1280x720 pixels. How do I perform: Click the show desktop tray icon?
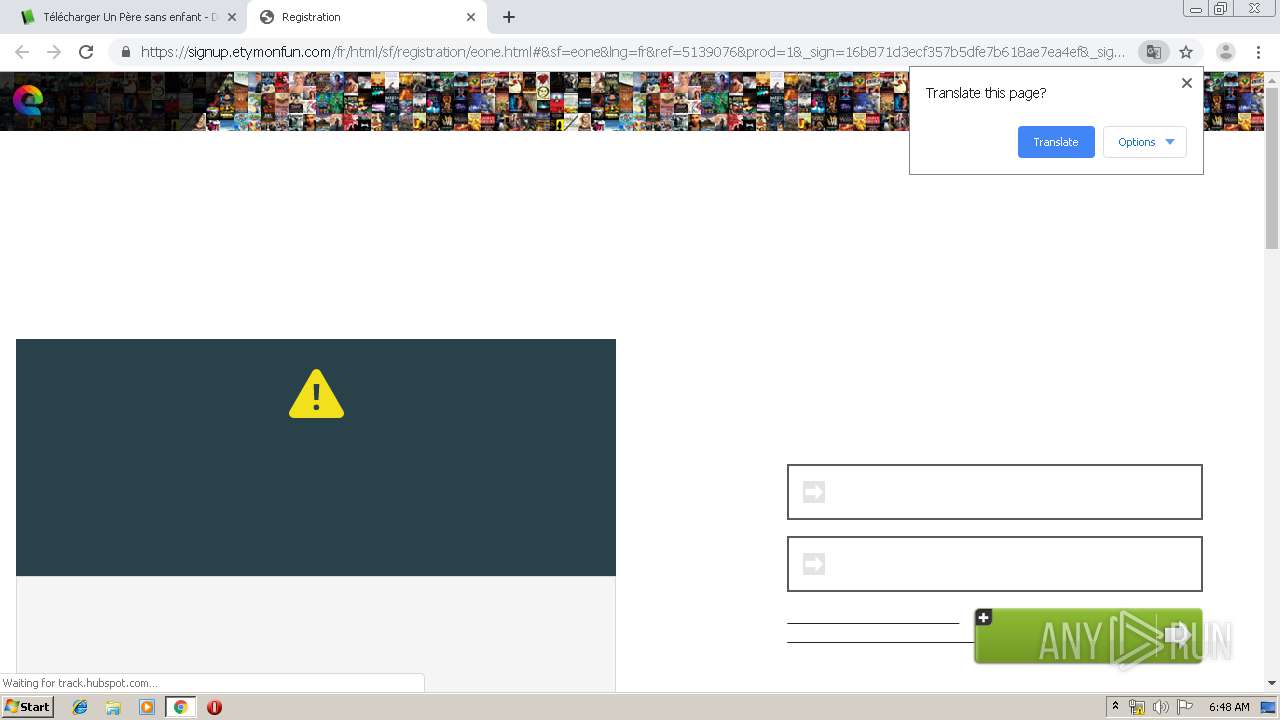[1268, 707]
